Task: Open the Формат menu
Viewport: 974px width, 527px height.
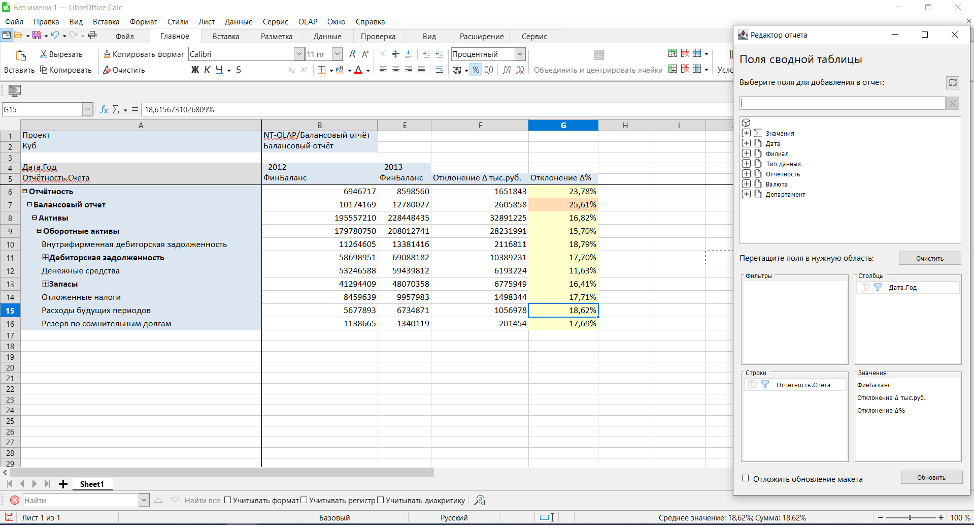Action: pyautogui.click(x=143, y=22)
